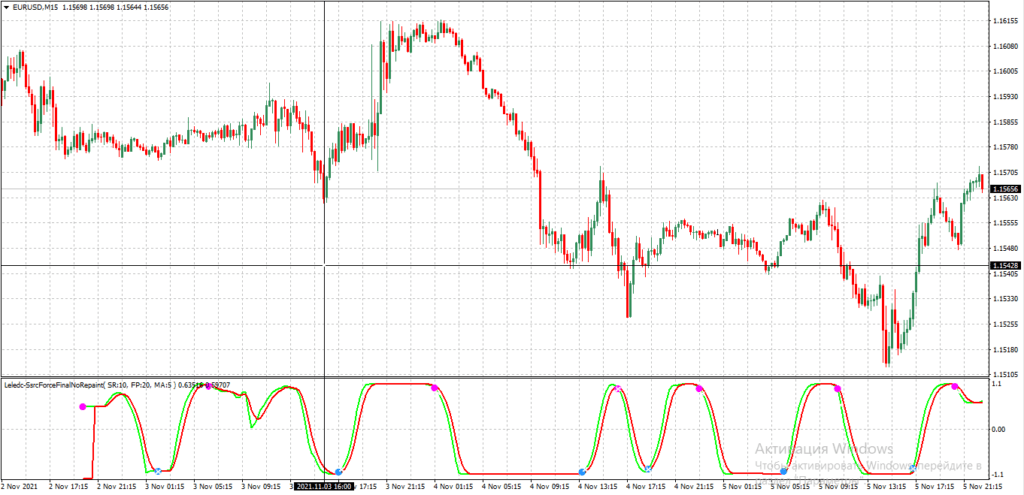Viewport: 1024px width, 495px height.
Task: Click the 0.00 indicator scale label
Action: tap(1000, 429)
